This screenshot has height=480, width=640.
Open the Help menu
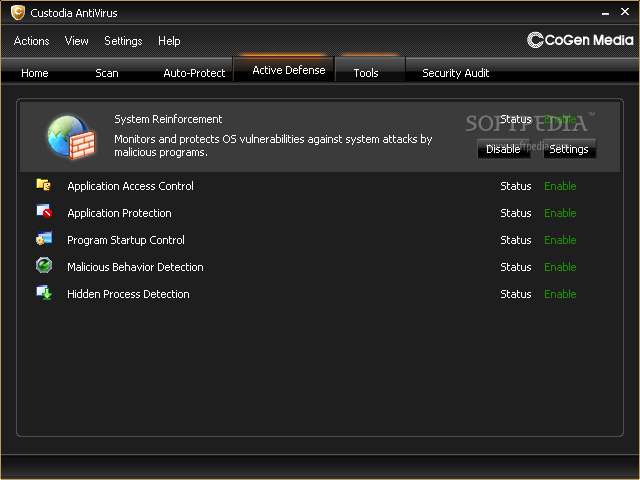point(169,41)
